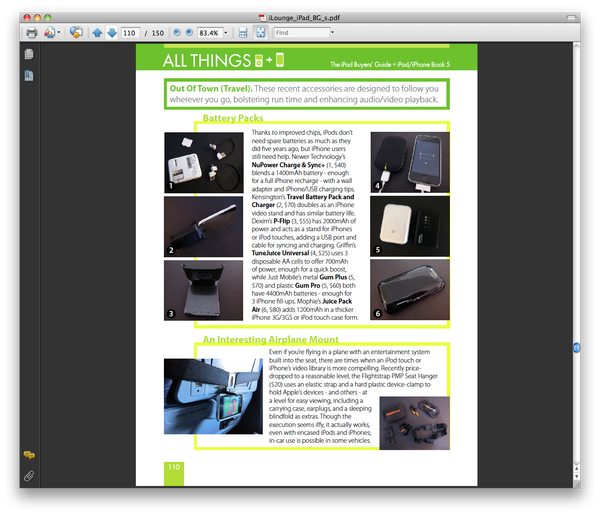Viewport: 600px width, 515px height.
Task: Click the "Out Of Town (Travel)." text
Action: (211, 88)
